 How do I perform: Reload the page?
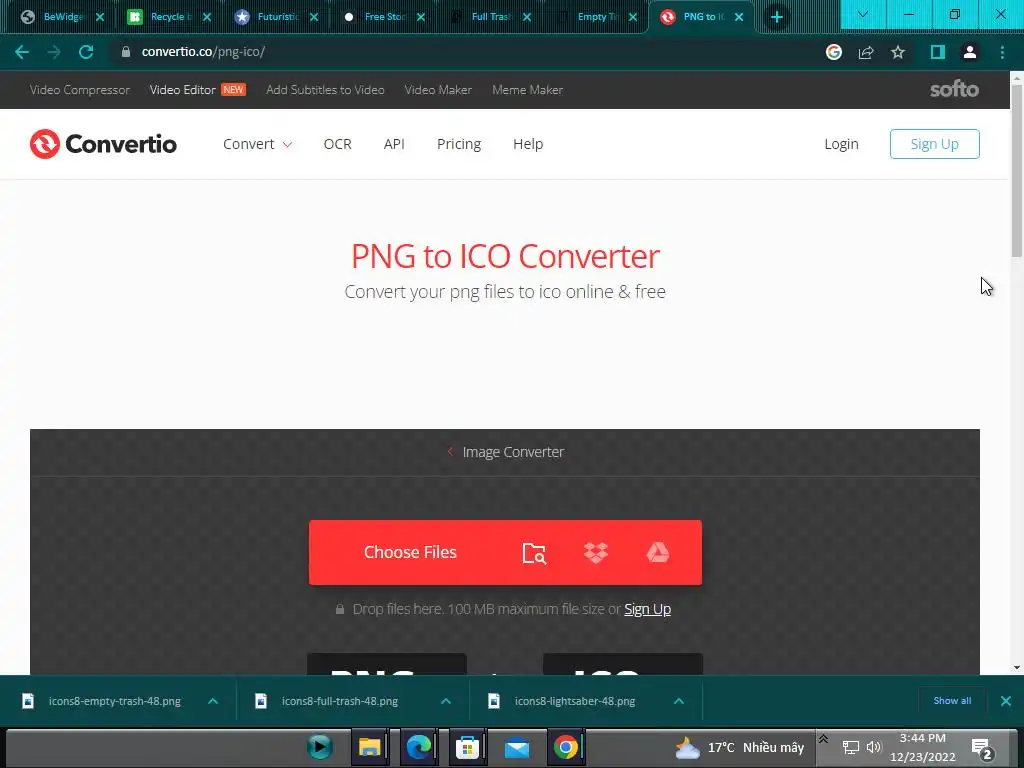[x=86, y=52]
